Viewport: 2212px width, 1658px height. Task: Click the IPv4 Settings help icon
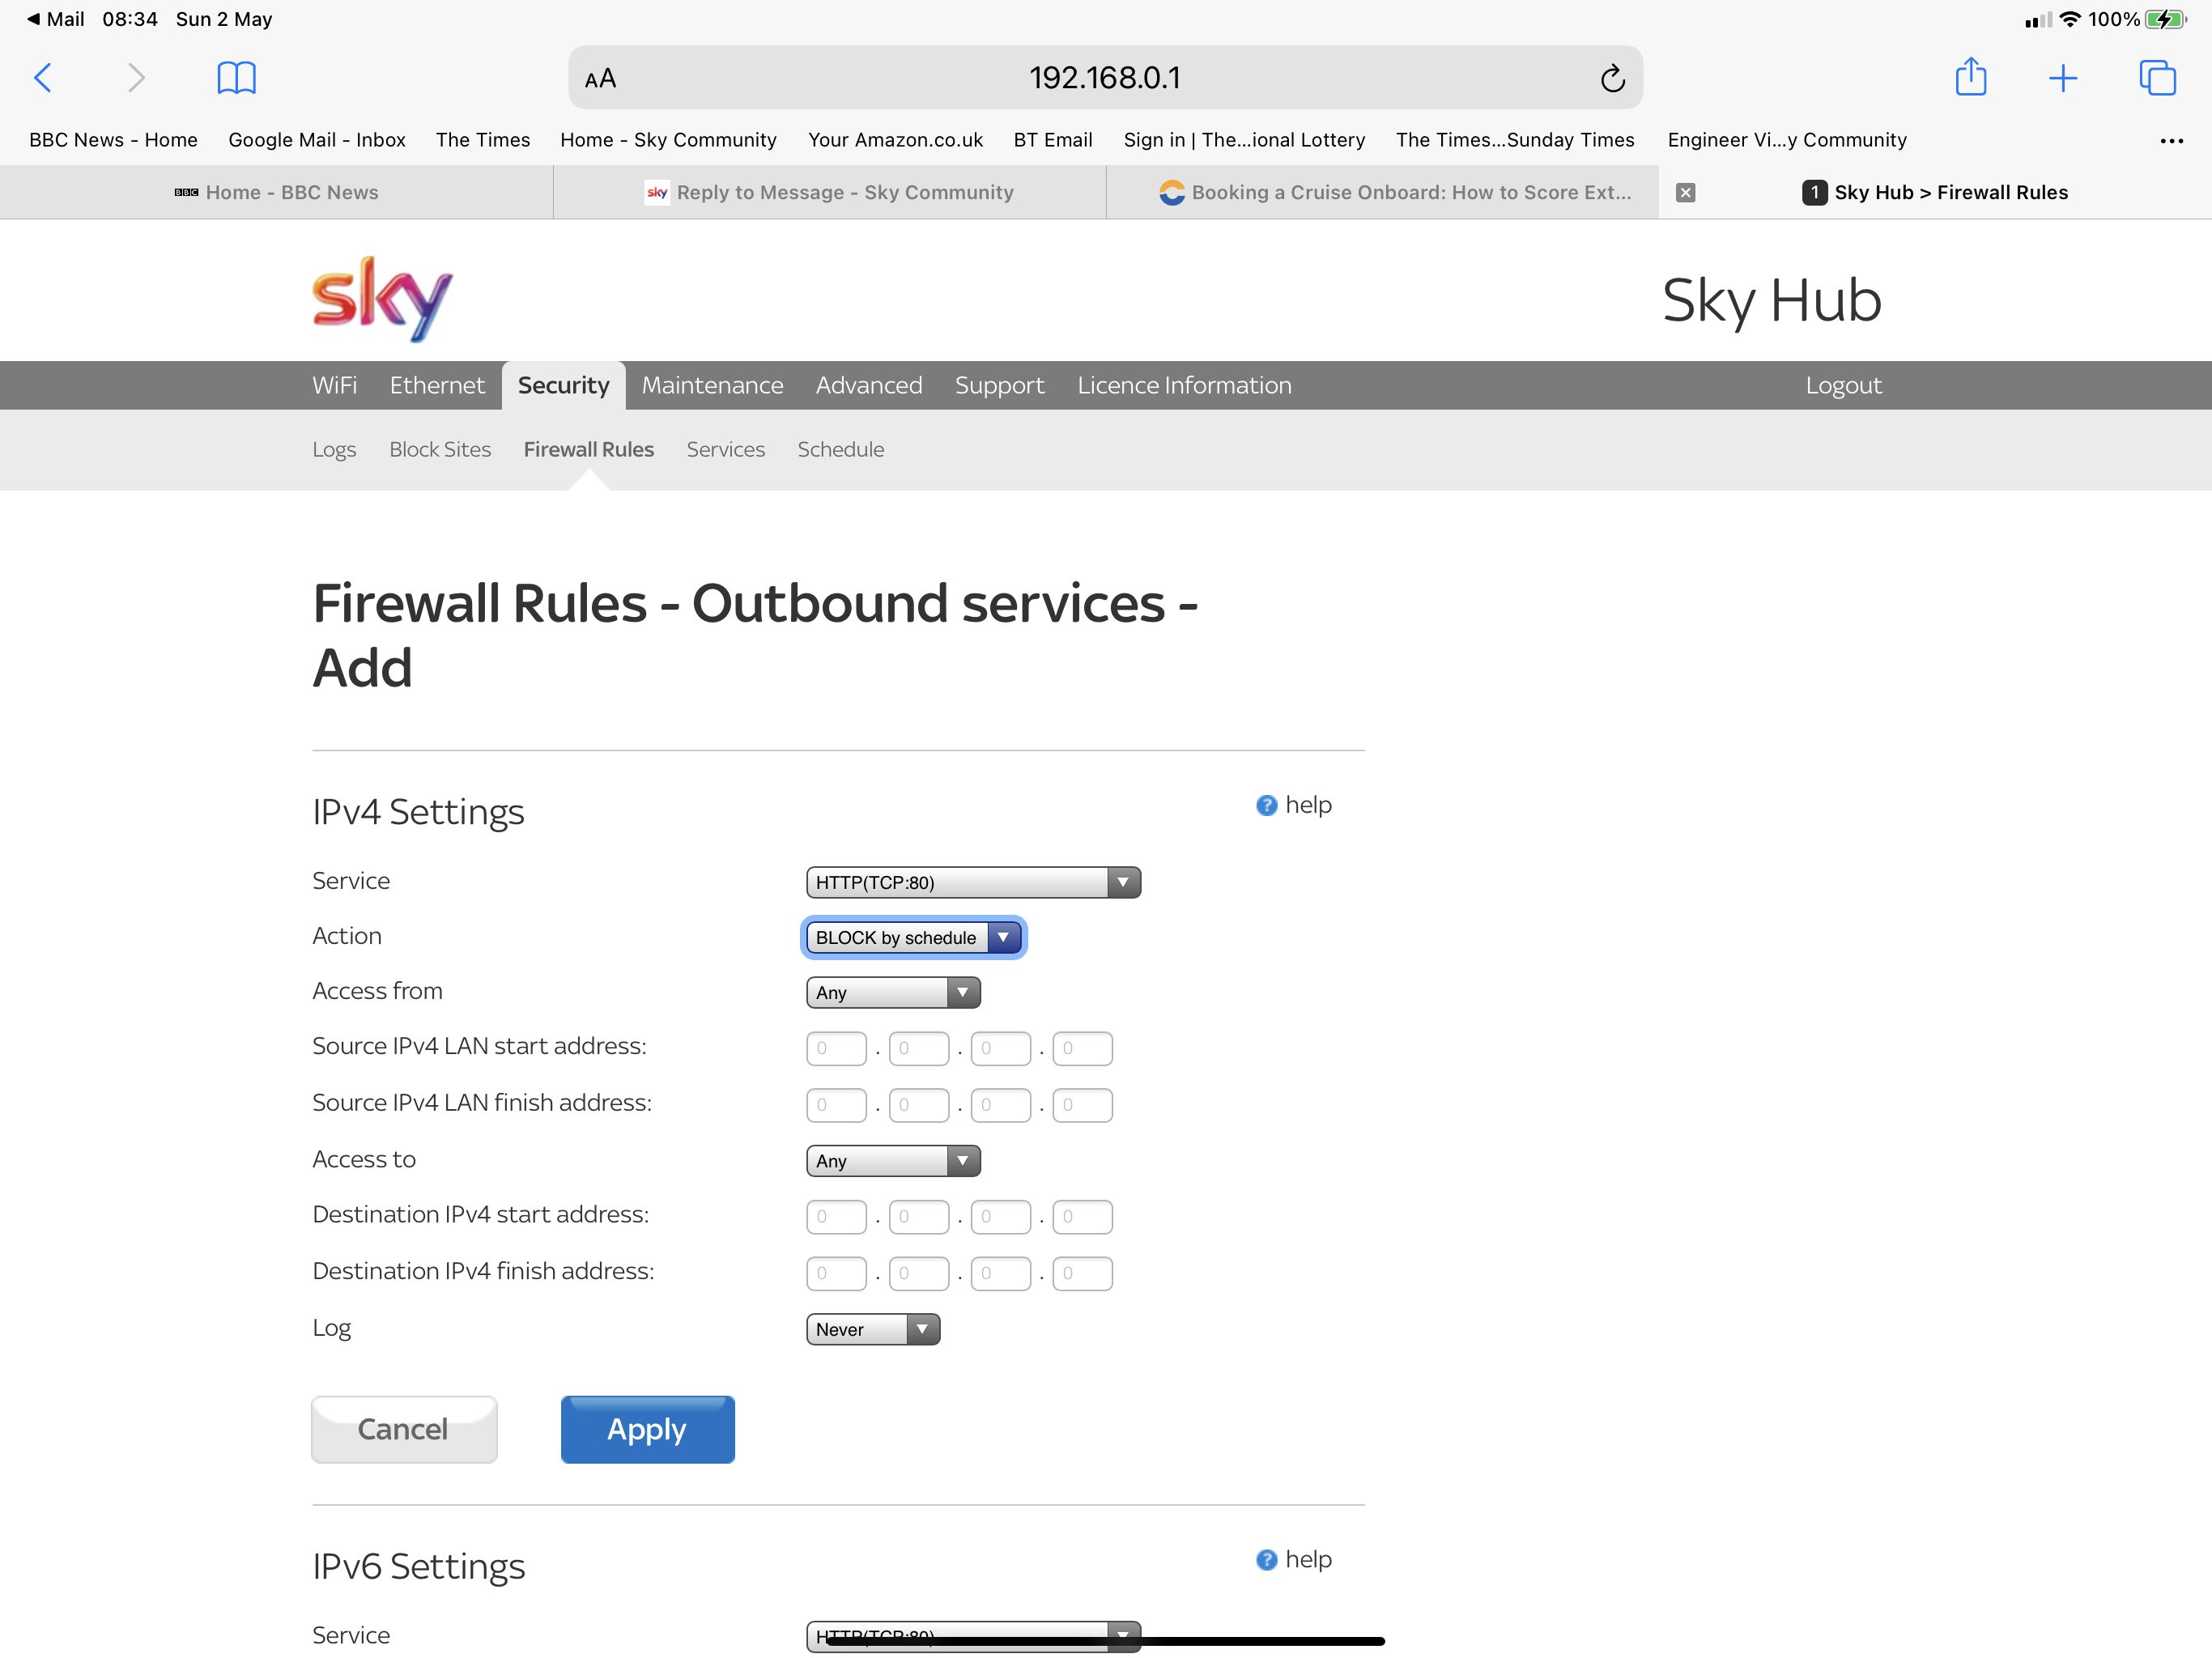[1266, 805]
